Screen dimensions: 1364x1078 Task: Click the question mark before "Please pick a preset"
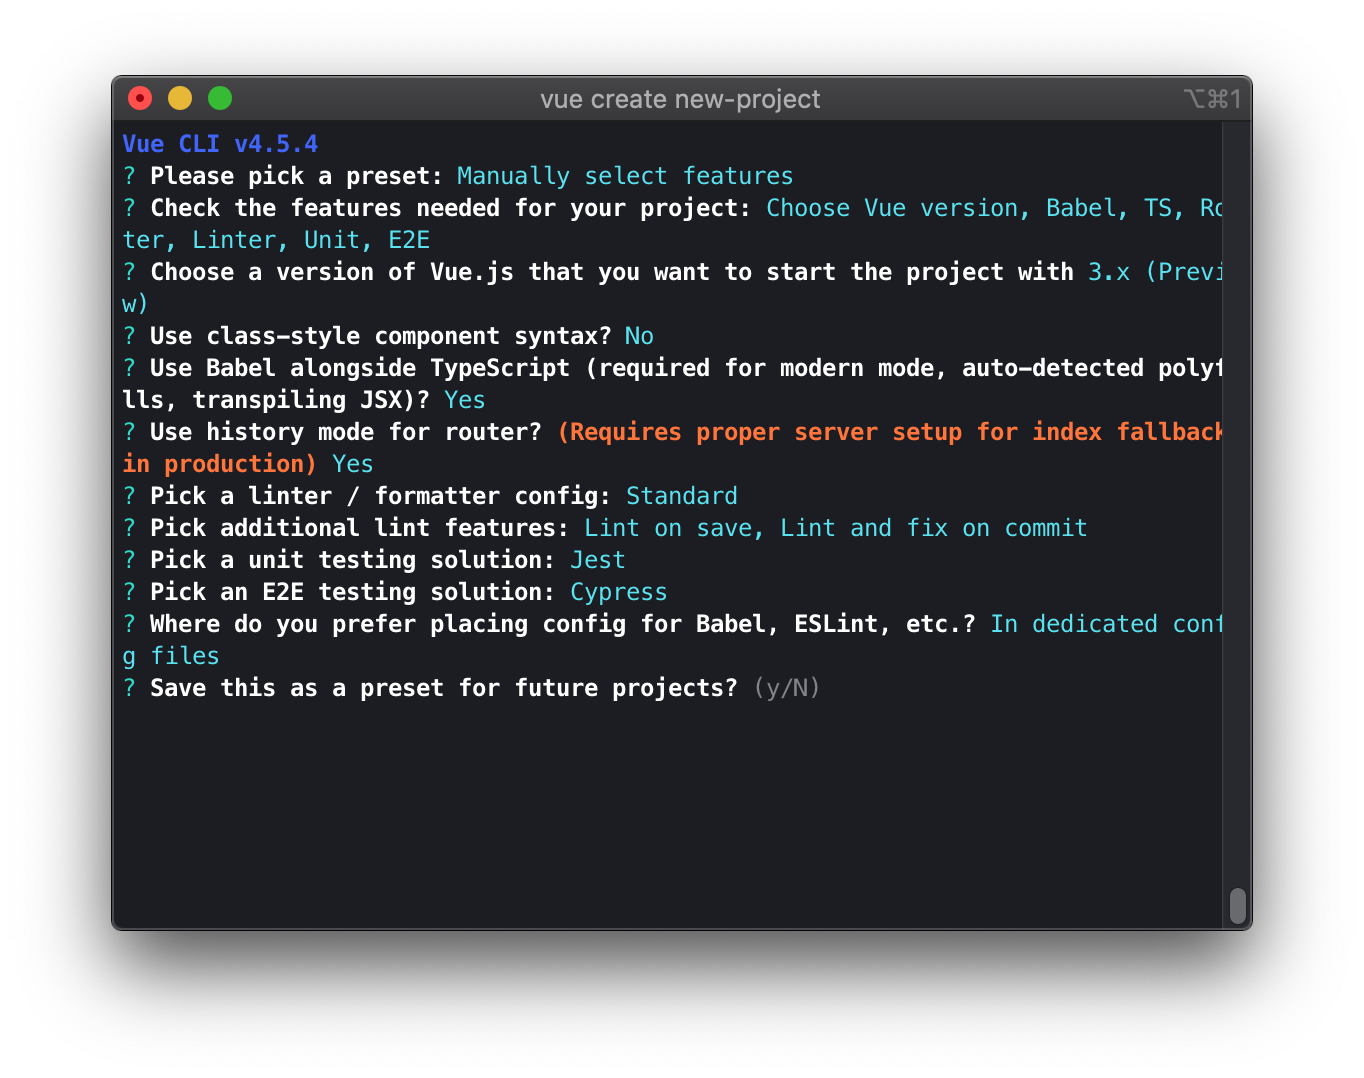coord(129,176)
